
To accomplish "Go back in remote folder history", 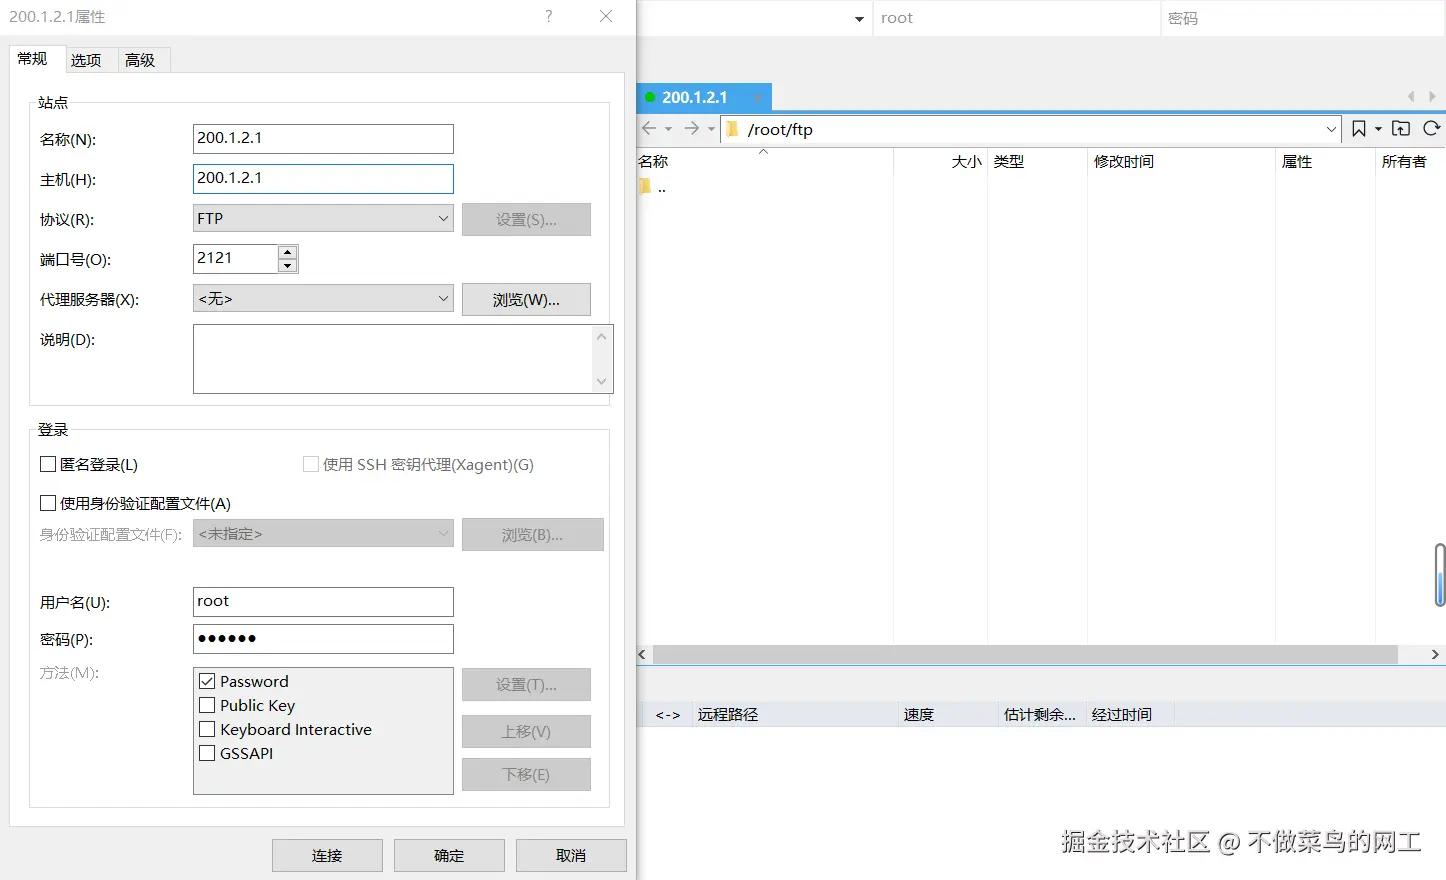I will [649, 129].
